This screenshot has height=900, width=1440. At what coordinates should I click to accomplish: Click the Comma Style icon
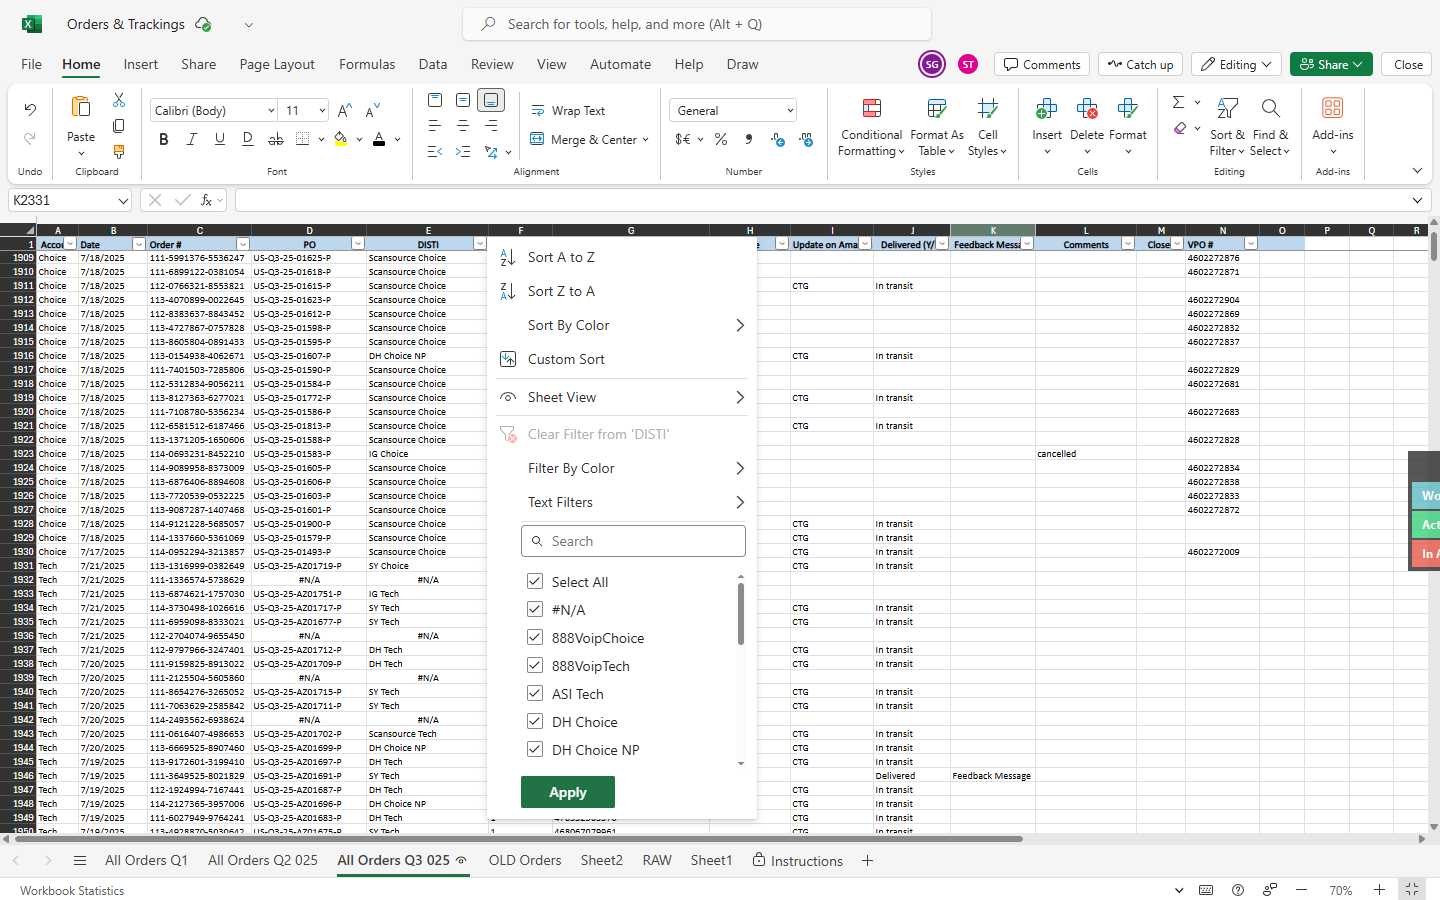coord(749,139)
